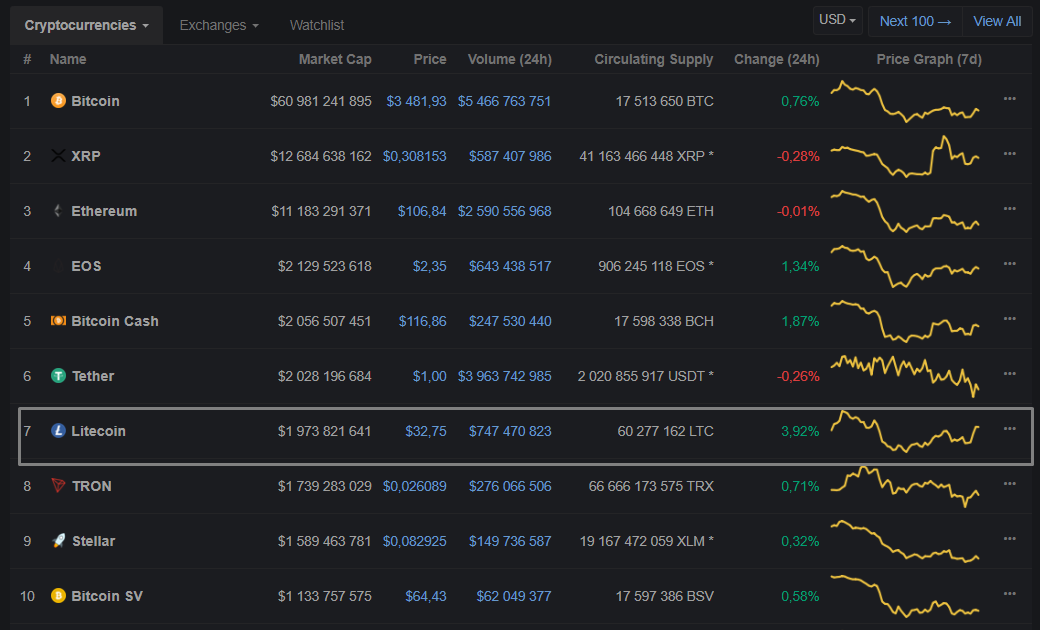This screenshot has height=630, width=1040.
Task: Open the Cryptocurrencies dropdown tab
Action: (x=86, y=25)
